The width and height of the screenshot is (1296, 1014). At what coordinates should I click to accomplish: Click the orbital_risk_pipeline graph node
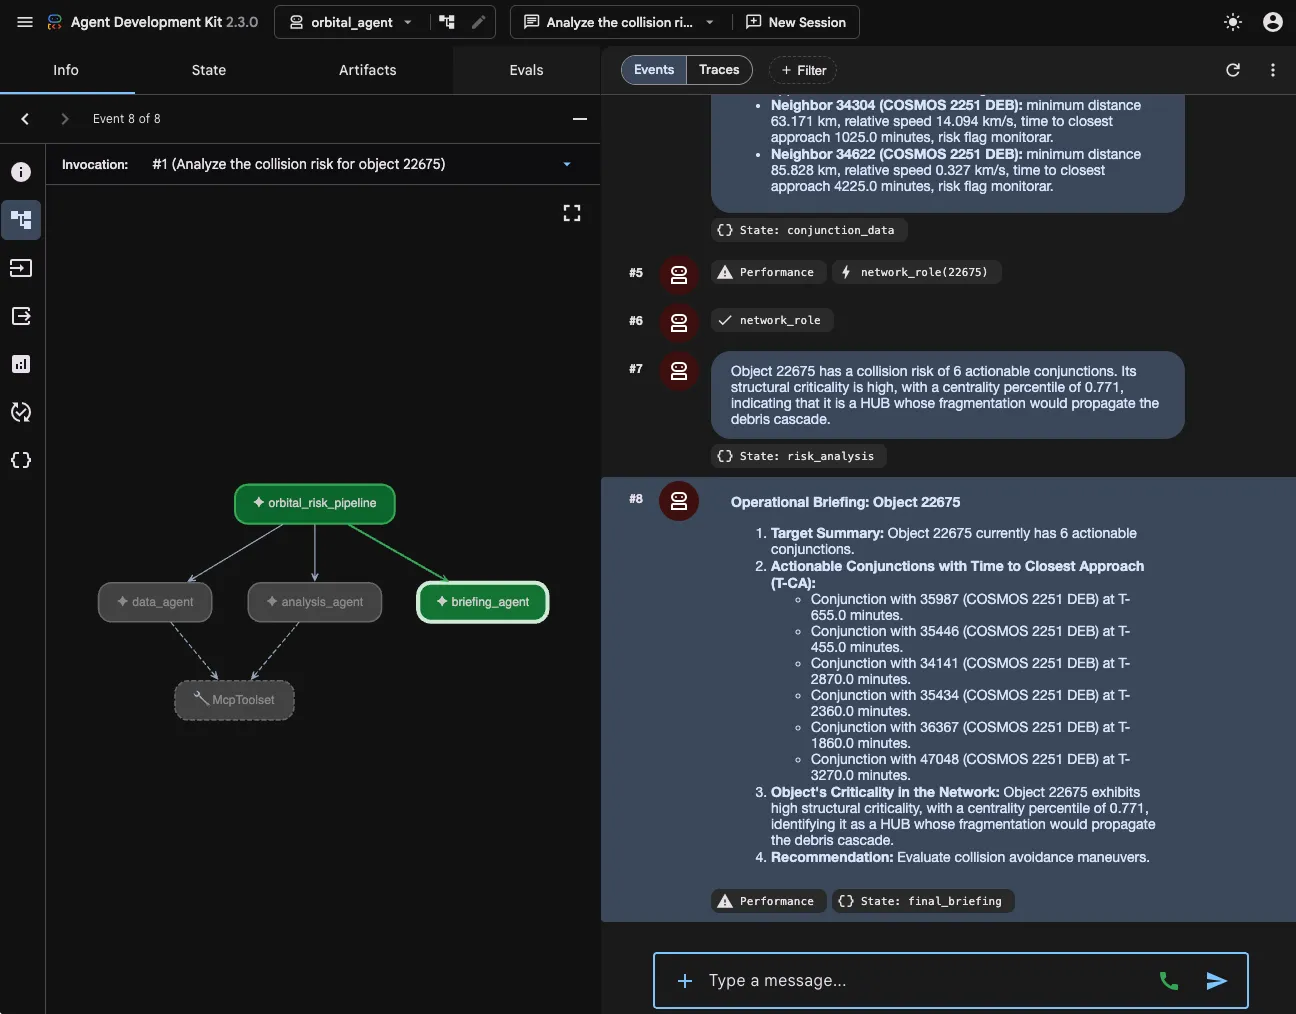coord(315,503)
